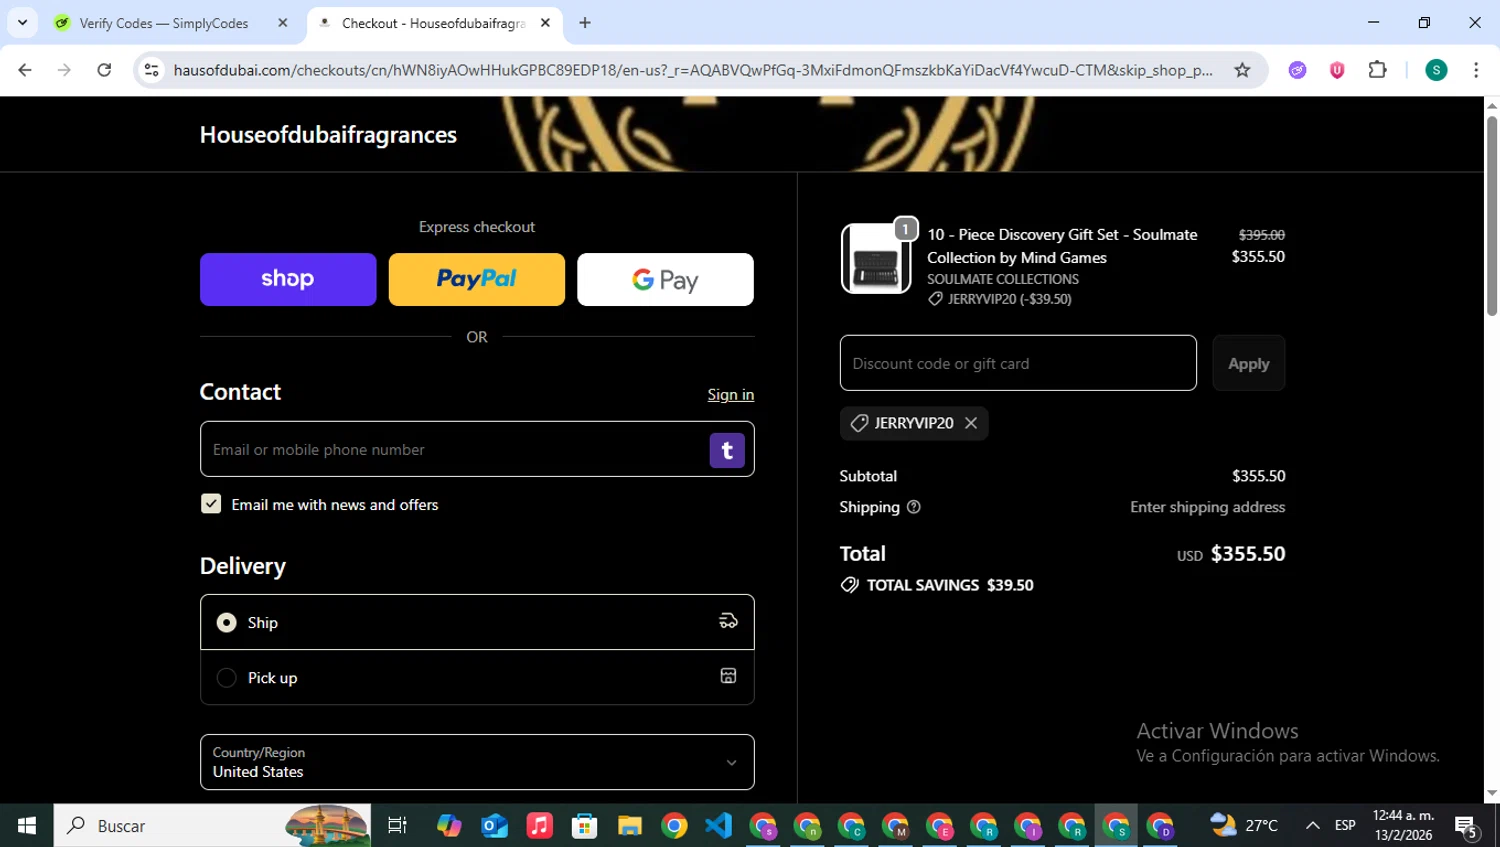Click the Shop Pay express checkout button
The image size is (1500, 847).
[288, 279]
